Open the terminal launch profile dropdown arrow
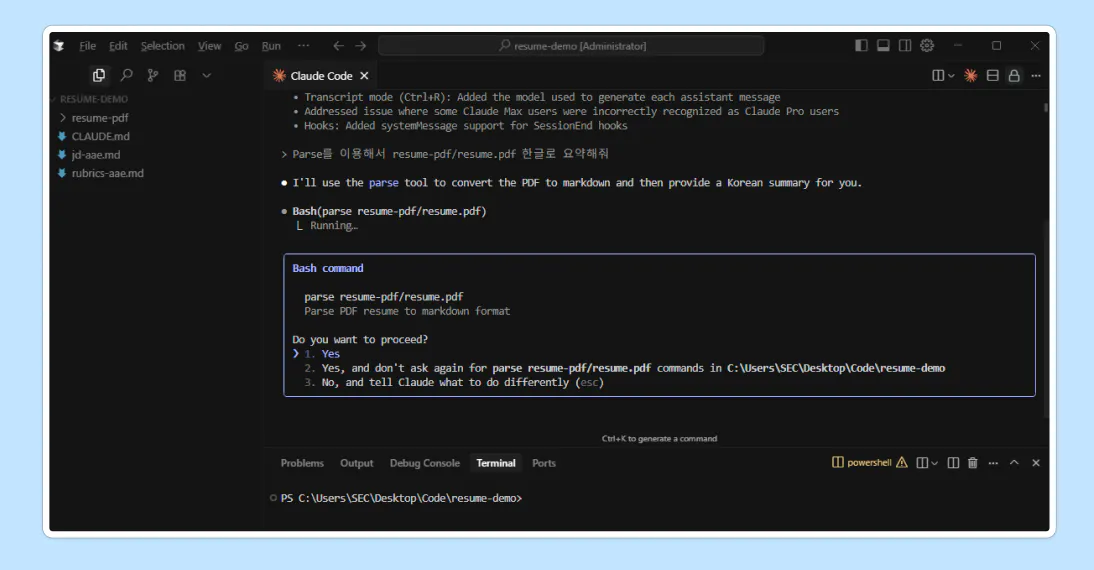 click(934, 463)
